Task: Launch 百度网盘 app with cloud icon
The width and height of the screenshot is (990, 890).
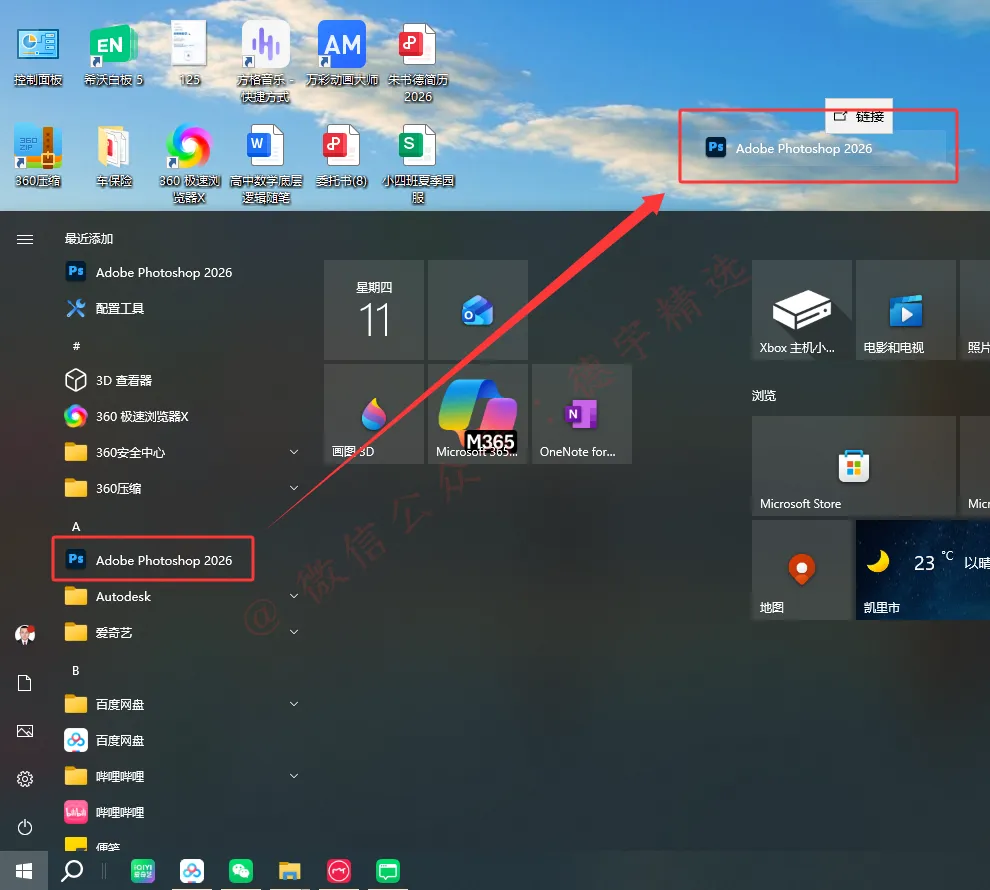Action: pos(180,740)
